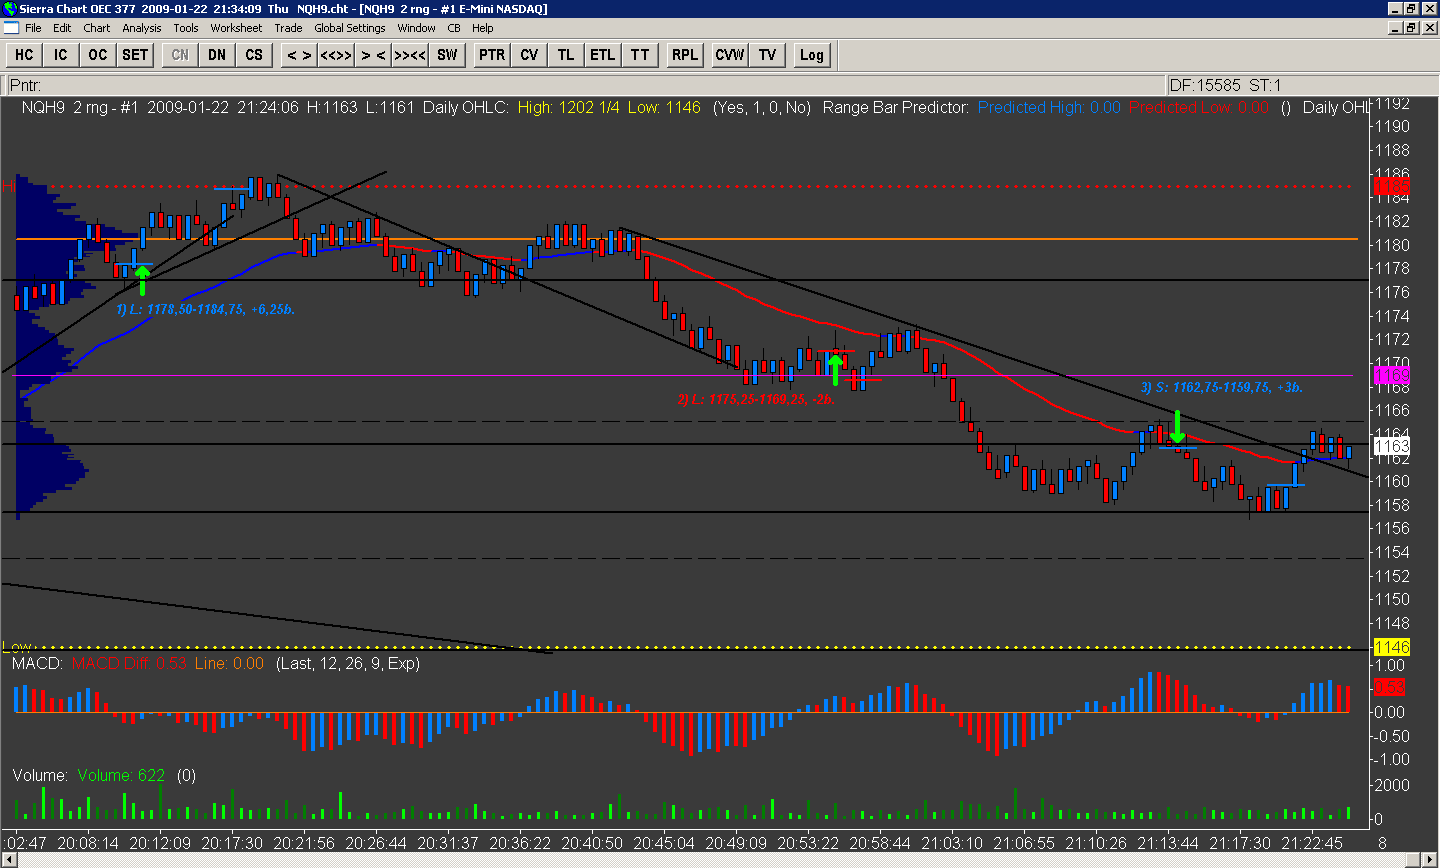The width and height of the screenshot is (1440, 868).
Task: Click the white 1163 last price label
Action: 1392,446
